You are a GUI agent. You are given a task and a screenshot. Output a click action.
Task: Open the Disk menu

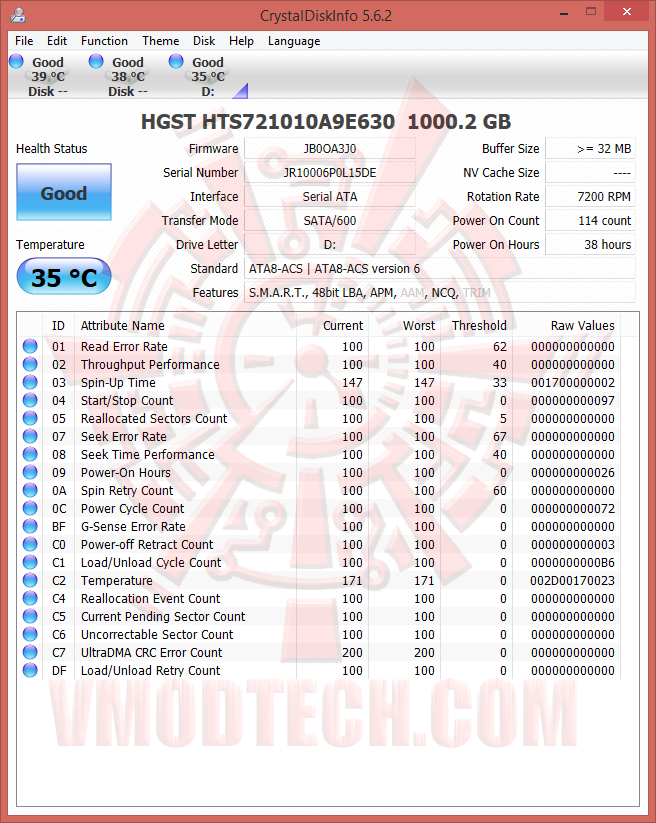tap(204, 41)
